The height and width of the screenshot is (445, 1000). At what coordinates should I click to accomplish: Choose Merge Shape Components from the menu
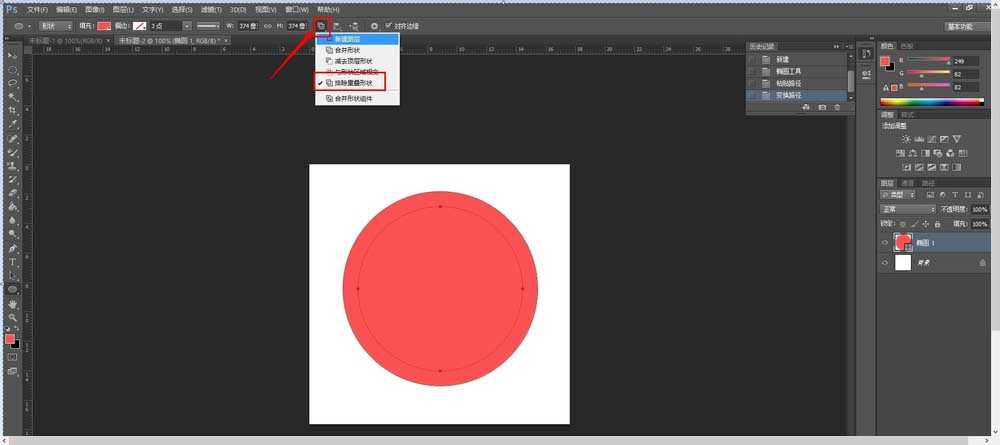point(353,98)
